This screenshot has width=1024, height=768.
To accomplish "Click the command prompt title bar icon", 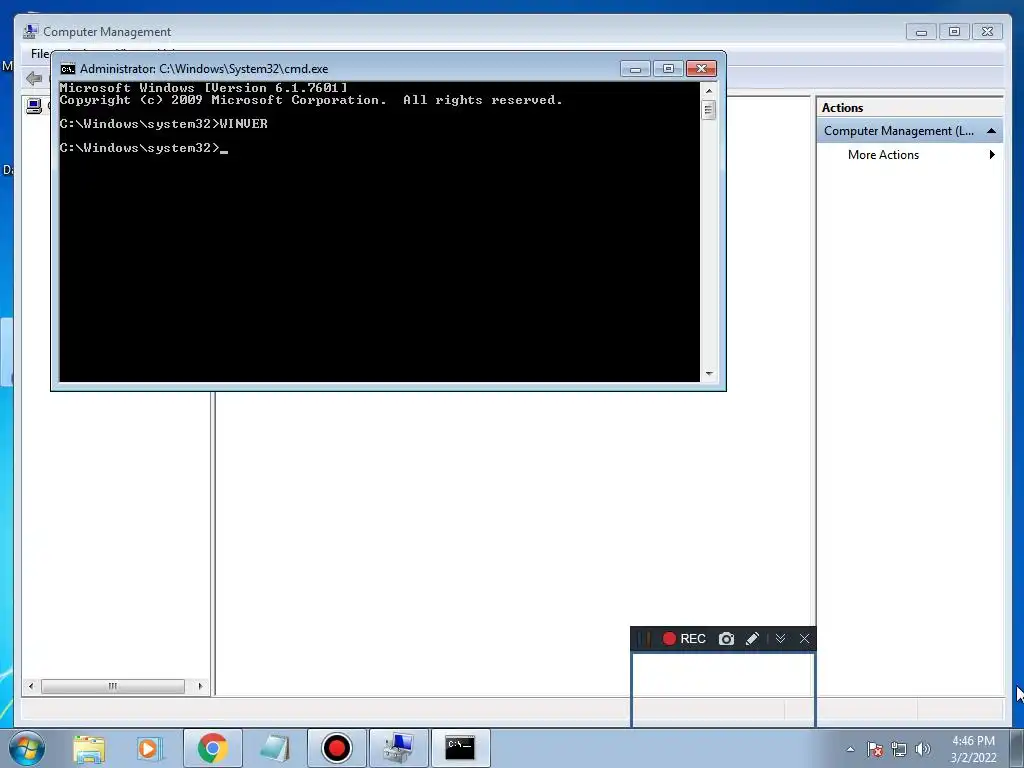I will pos(67,69).
